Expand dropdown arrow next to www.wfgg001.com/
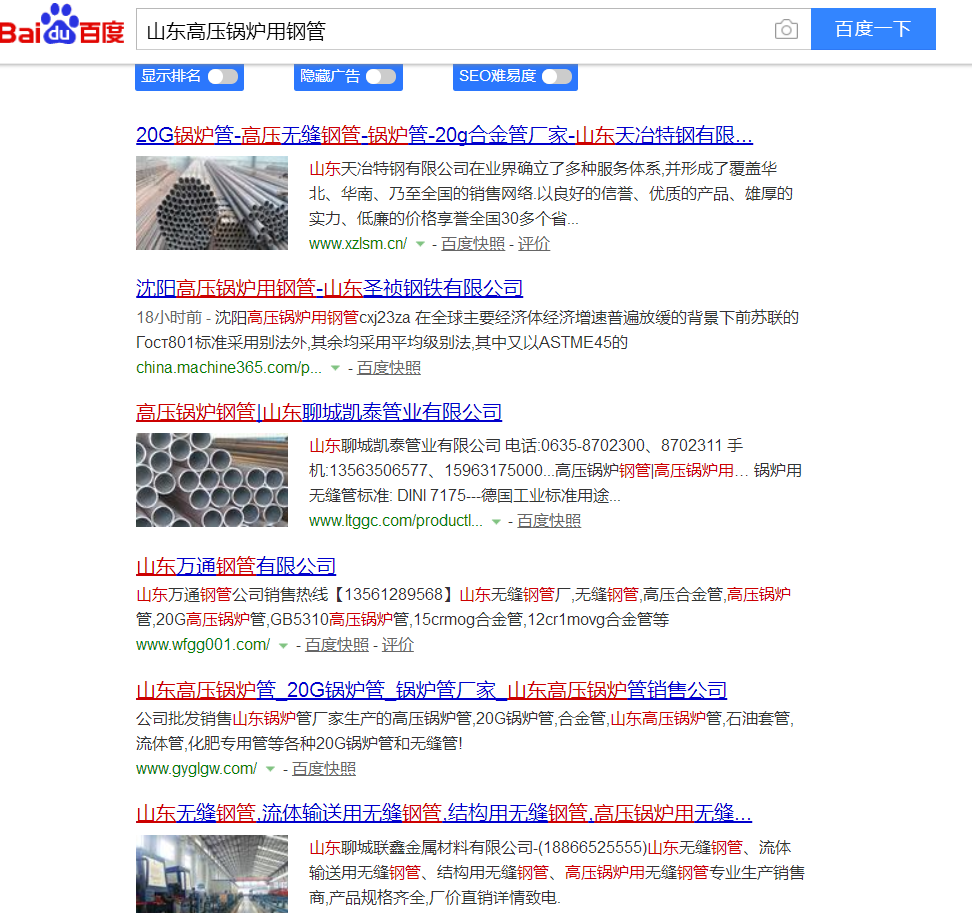The height and width of the screenshot is (913, 972). 283,645
